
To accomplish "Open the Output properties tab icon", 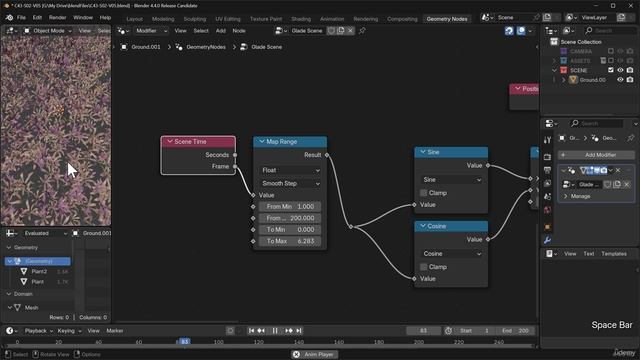I will (x=547, y=170).
